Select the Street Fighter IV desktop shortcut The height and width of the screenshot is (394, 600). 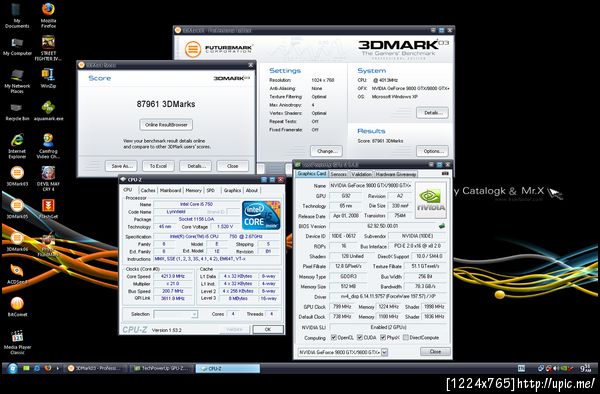pos(48,48)
